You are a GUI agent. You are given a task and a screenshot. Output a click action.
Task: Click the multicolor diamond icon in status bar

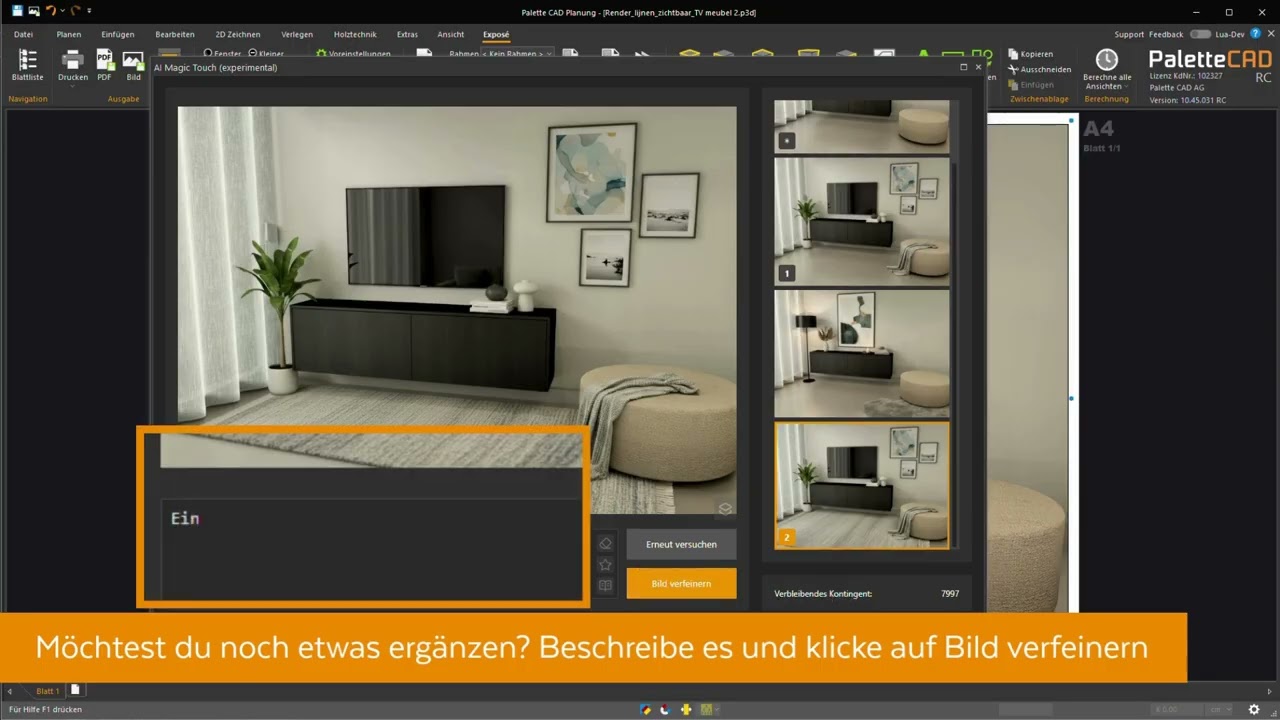point(646,709)
